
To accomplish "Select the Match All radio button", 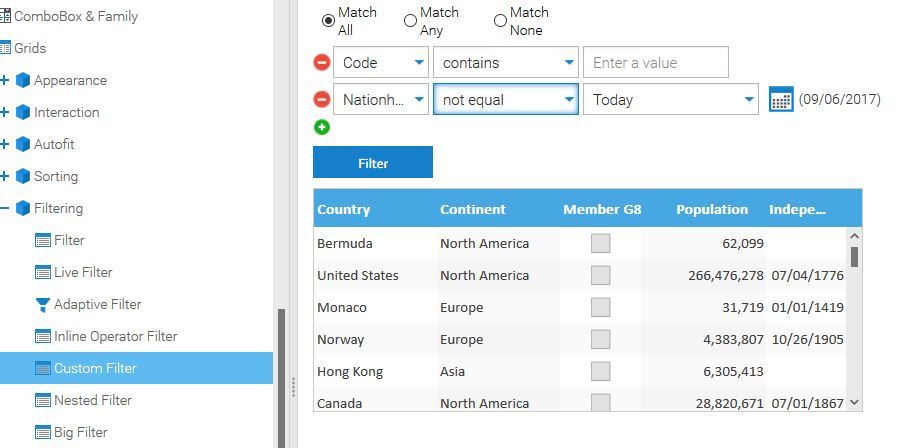I will pos(328,20).
